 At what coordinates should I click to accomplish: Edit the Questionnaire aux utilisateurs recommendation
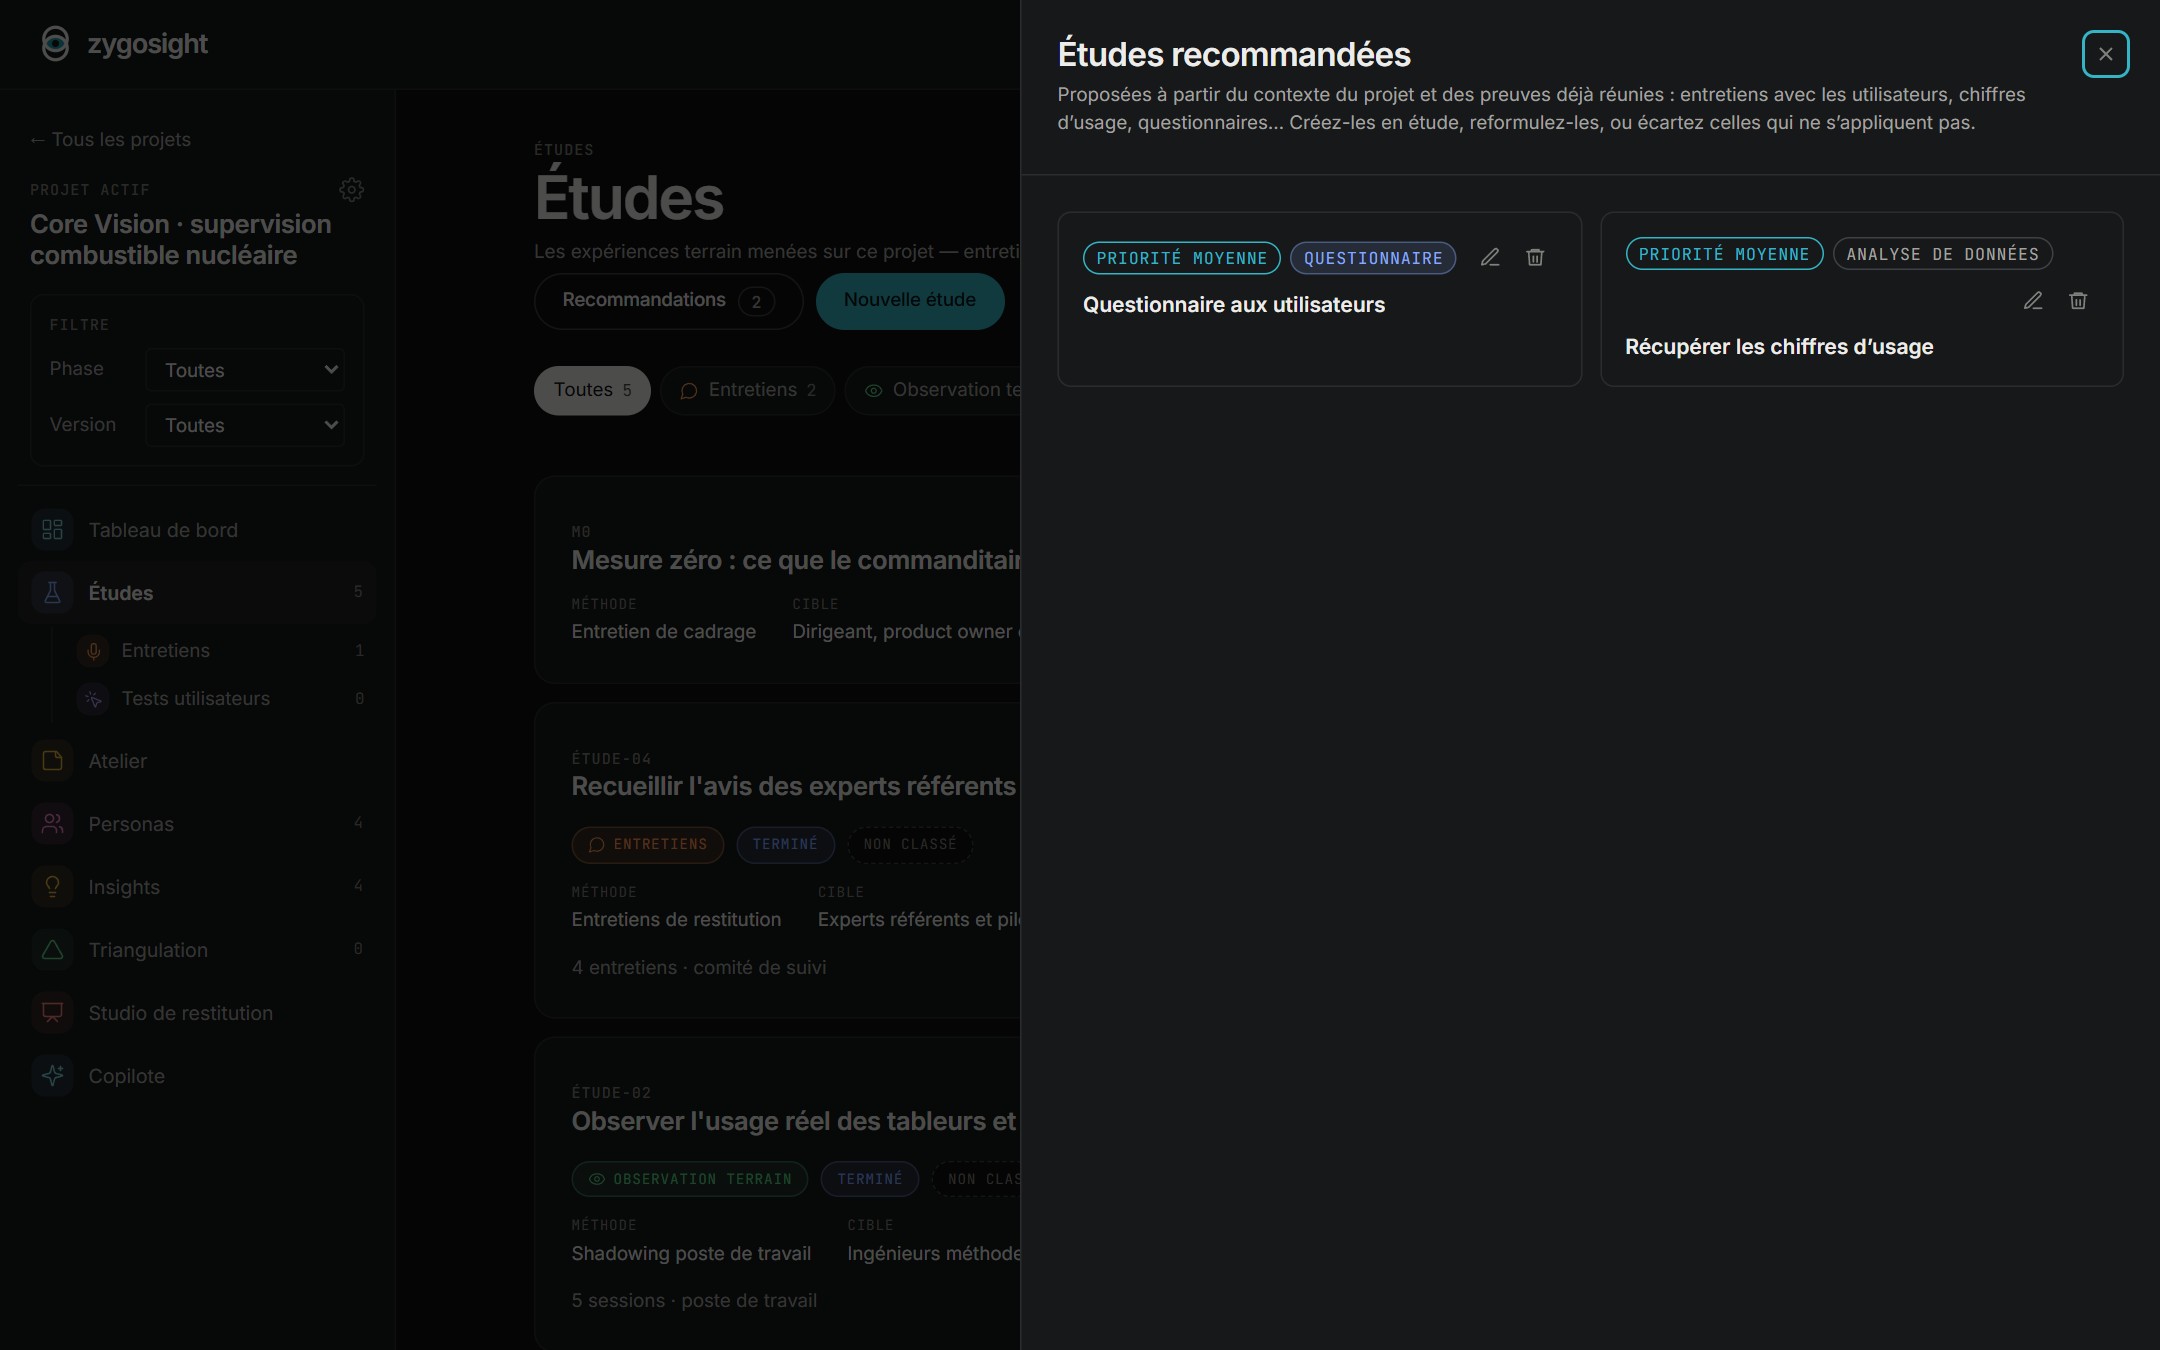(x=1490, y=258)
